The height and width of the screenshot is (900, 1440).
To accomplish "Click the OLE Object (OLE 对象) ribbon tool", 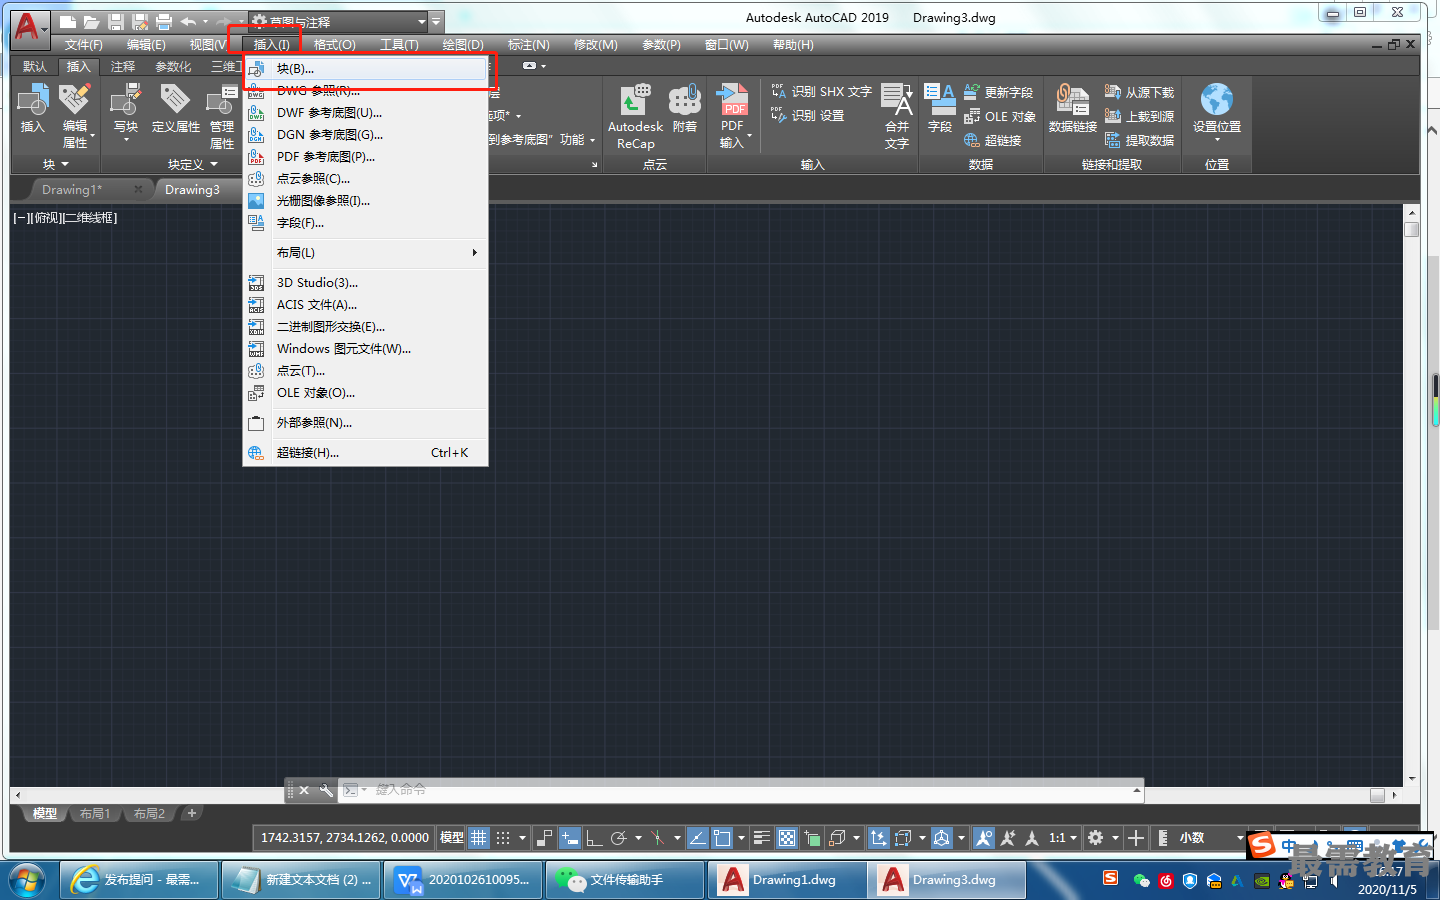I will pyautogui.click(x=999, y=116).
